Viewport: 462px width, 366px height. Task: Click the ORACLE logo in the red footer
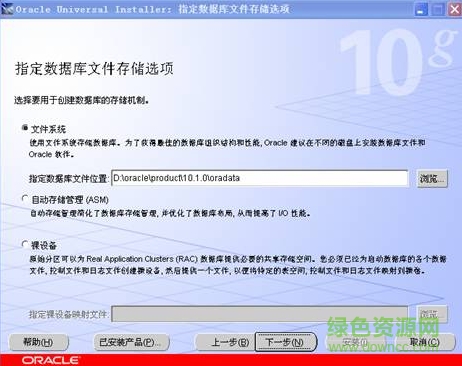coord(50,360)
